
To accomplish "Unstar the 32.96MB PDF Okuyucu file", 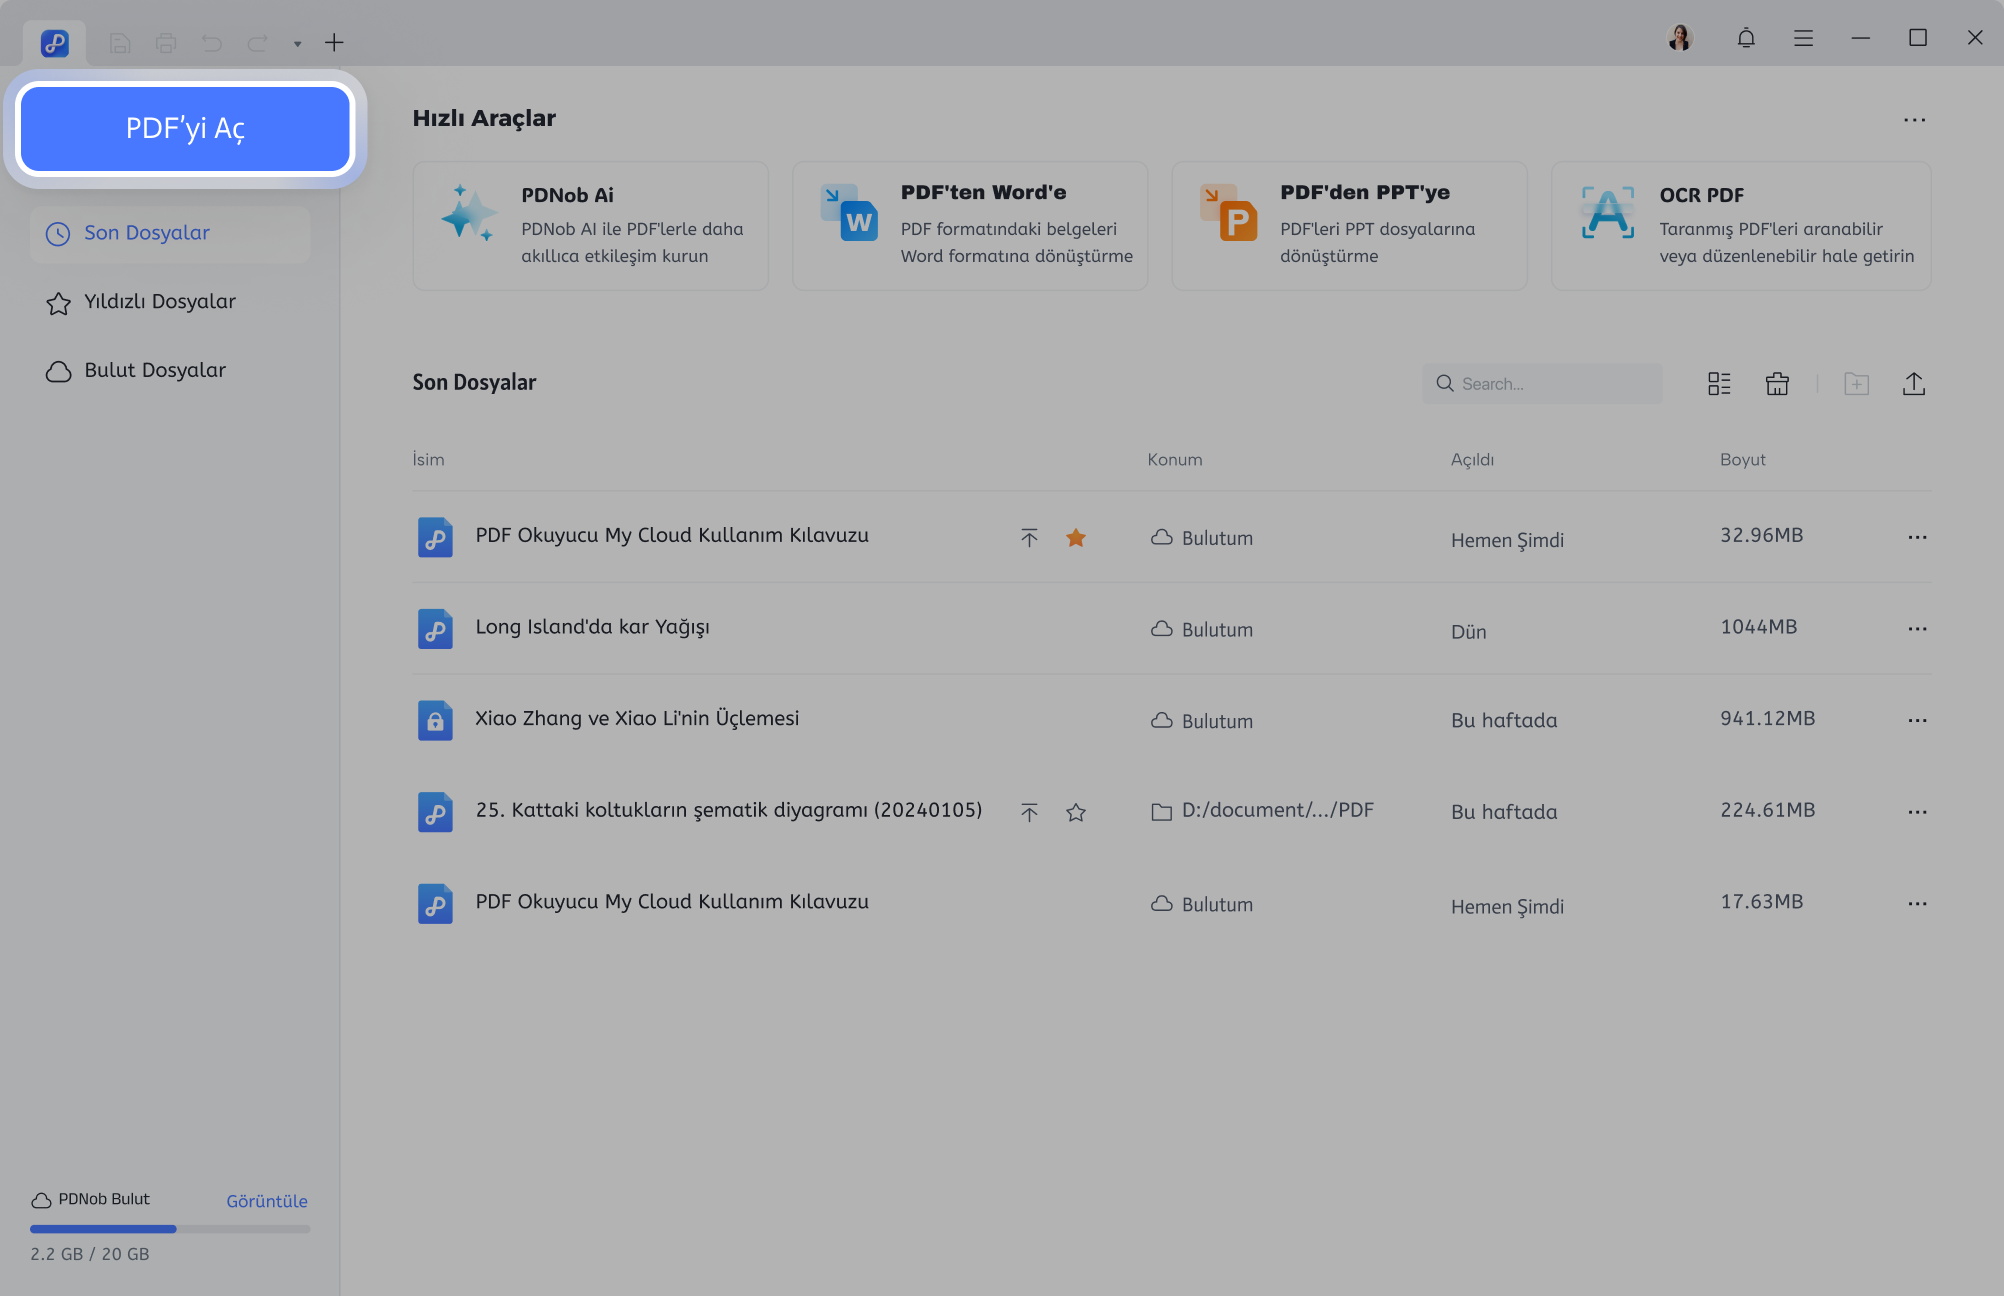I will tap(1076, 538).
